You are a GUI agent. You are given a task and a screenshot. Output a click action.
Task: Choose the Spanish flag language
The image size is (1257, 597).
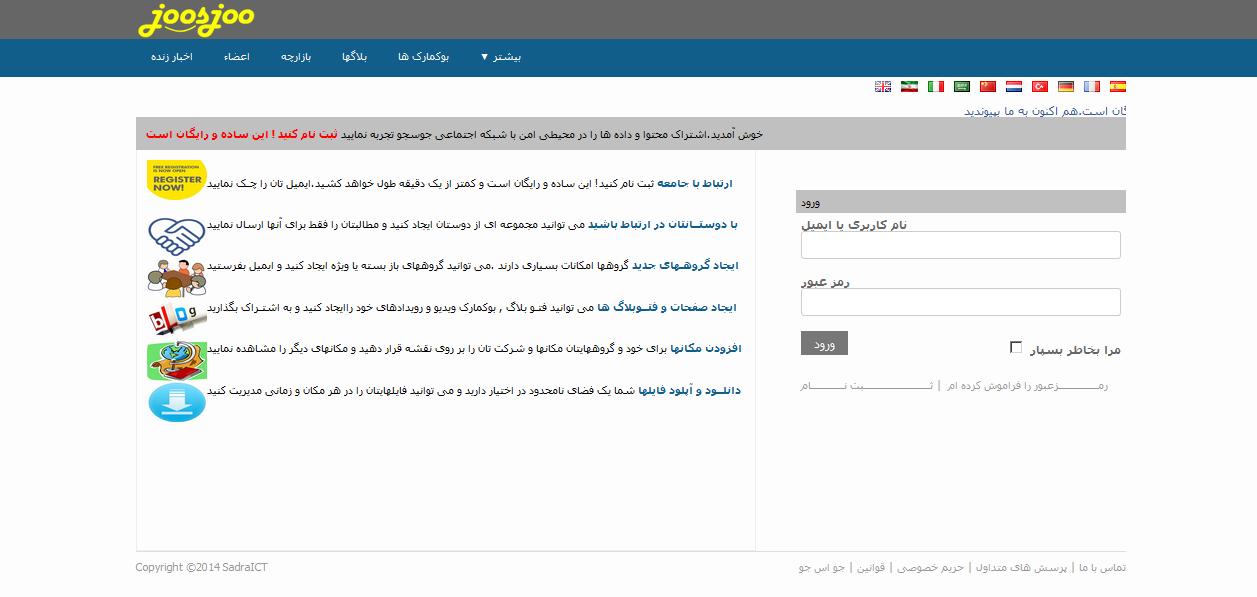(x=1118, y=87)
